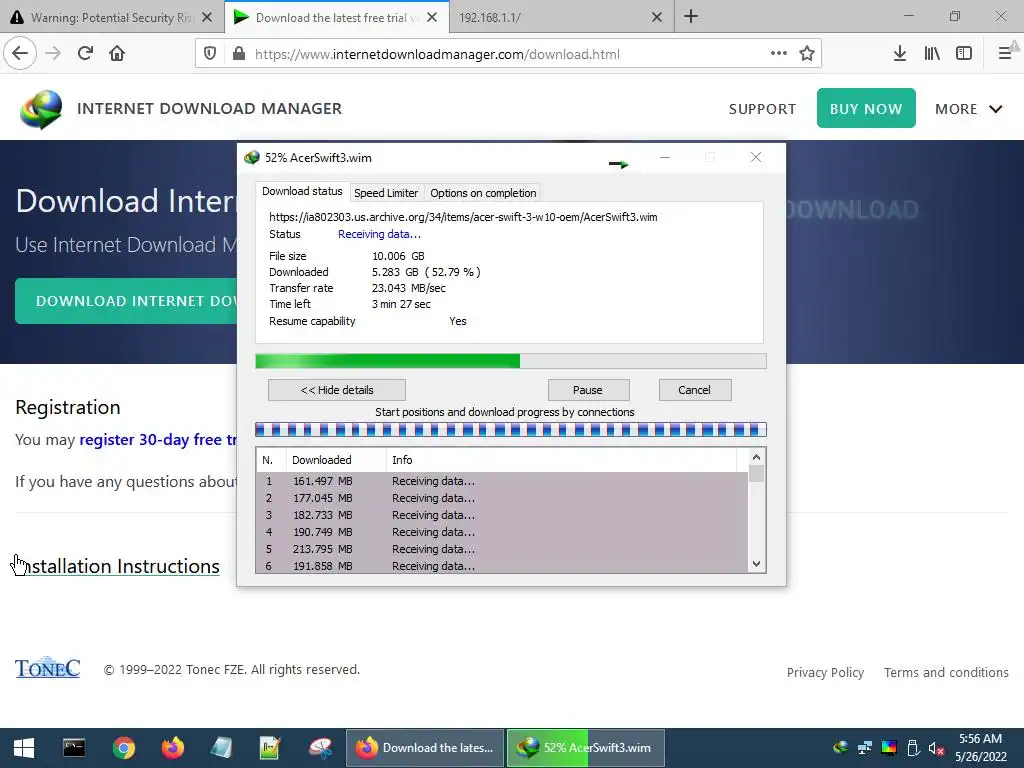
Task: Click the IDM tray icon in system tray
Action: pyautogui.click(x=841, y=748)
